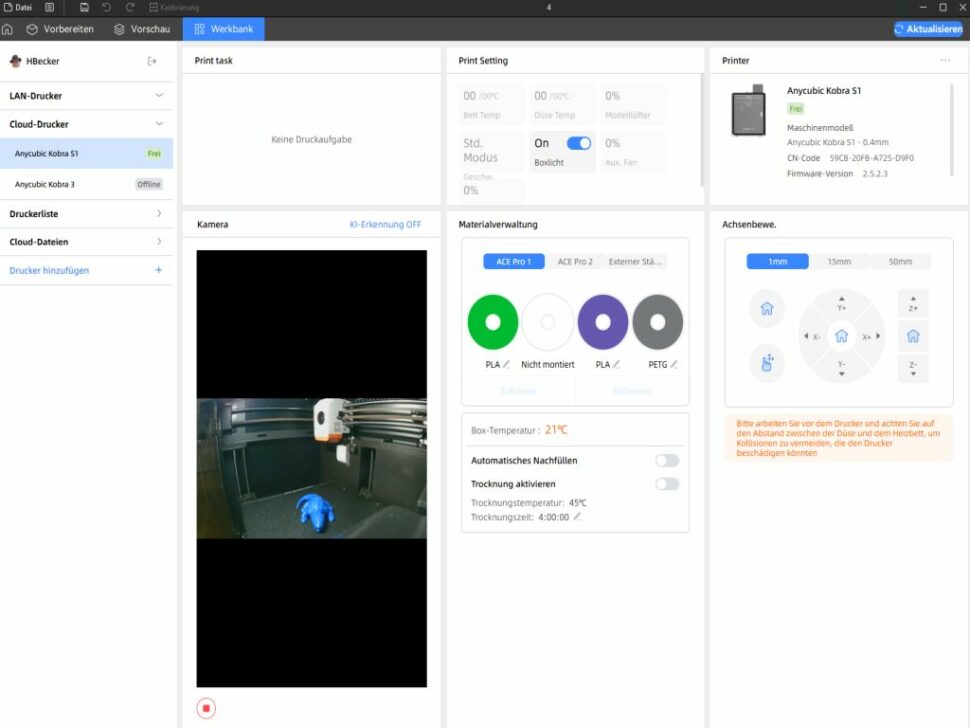Viewport: 970px width, 728px height.
Task: Toggle Automatisches Nachfüllen switch
Action: 667,461
